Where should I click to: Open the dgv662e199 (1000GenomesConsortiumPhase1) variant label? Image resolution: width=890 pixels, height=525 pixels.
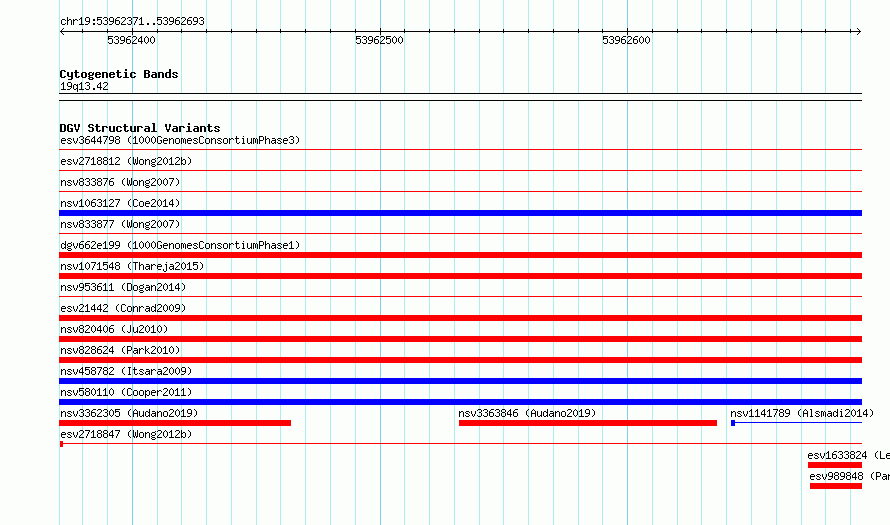(180, 245)
